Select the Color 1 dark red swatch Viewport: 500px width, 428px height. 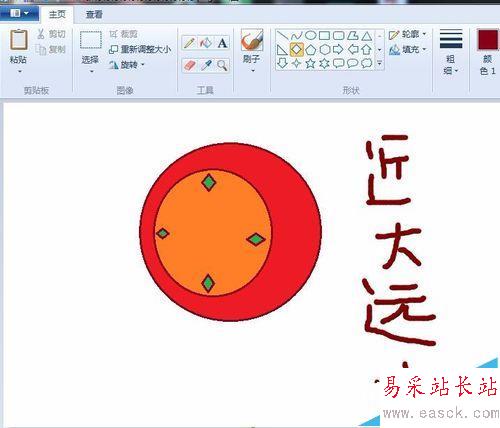(488, 39)
